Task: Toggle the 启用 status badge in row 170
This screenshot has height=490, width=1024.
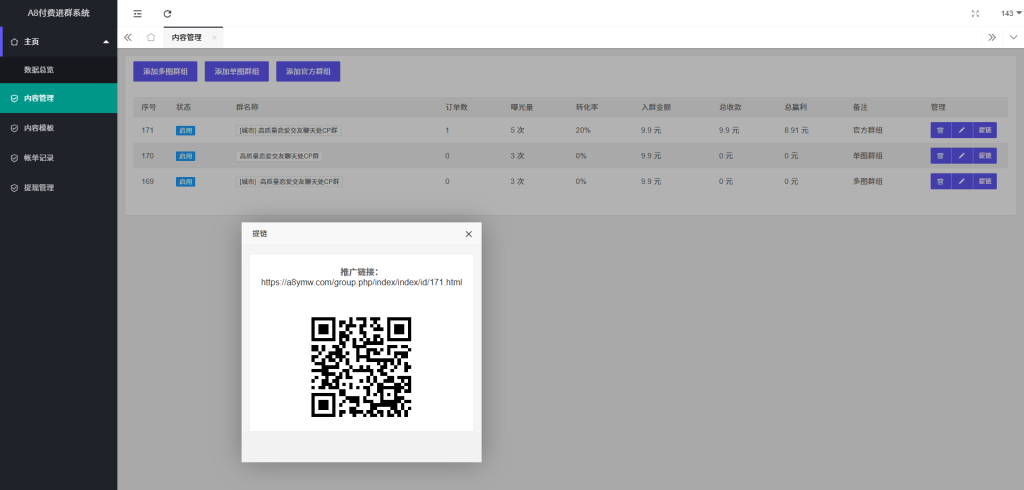Action: pos(185,156)
